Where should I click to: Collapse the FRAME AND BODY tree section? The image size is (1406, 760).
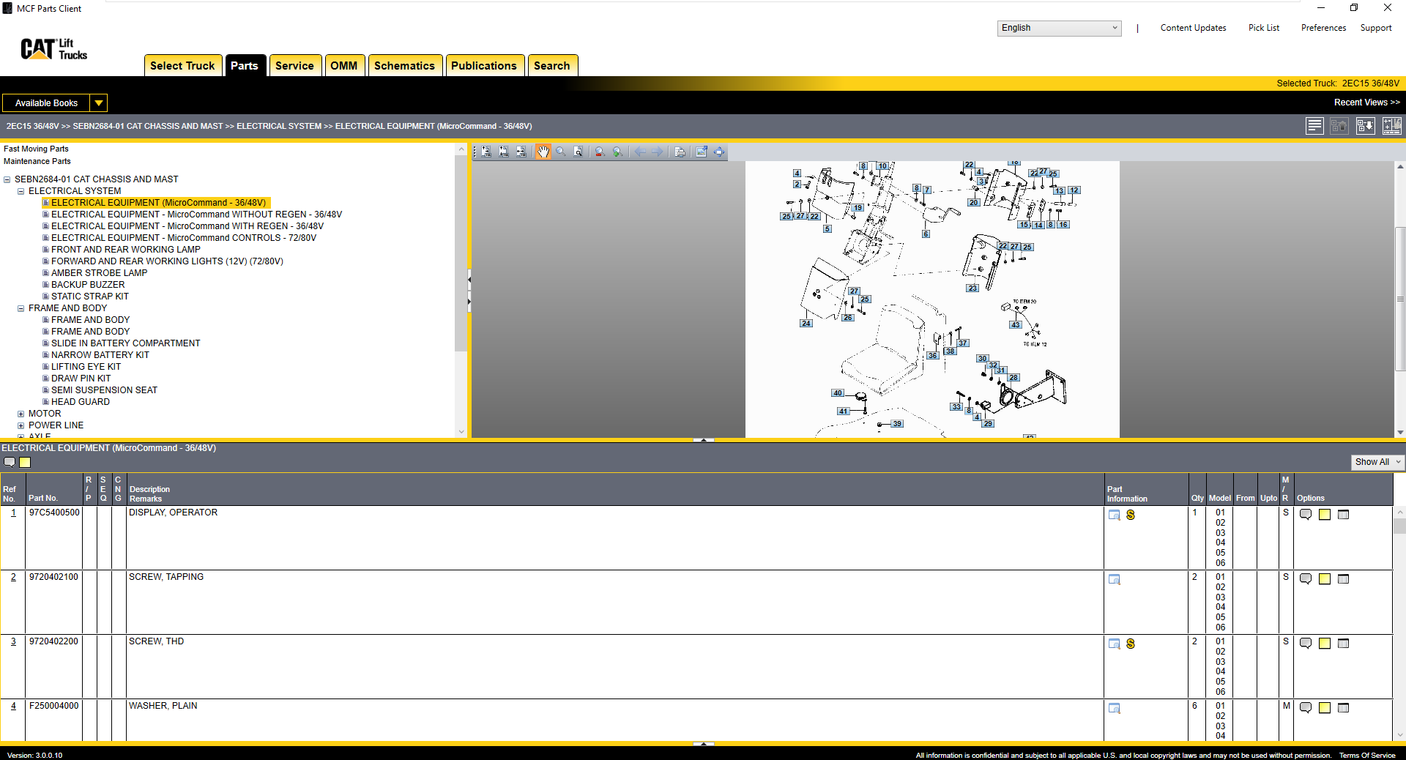click(22, 307)
